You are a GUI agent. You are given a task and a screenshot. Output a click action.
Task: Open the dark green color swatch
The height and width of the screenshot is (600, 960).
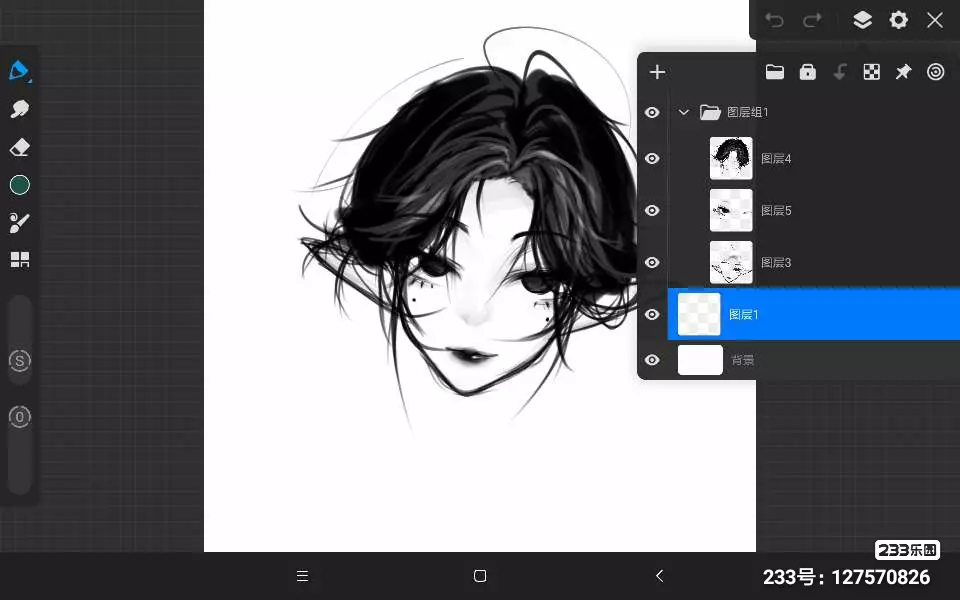(x=19, y=185)
